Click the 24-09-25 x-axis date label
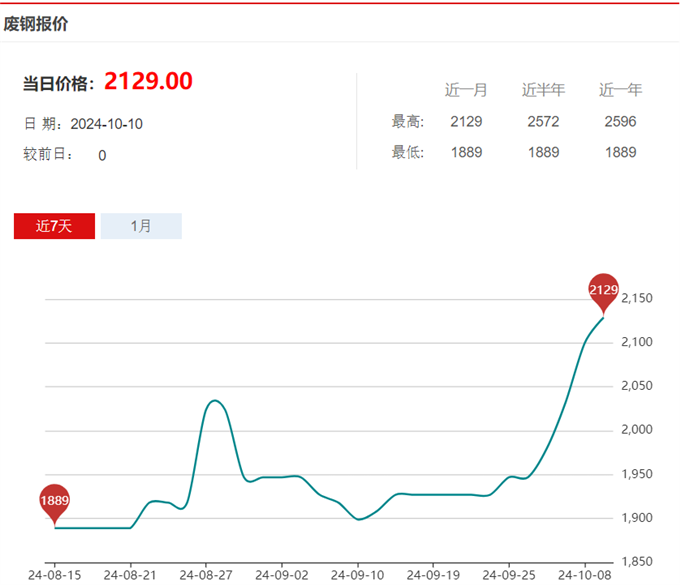Image resolution: width=680 pixels, height=585 pixels. click(509, 575)
